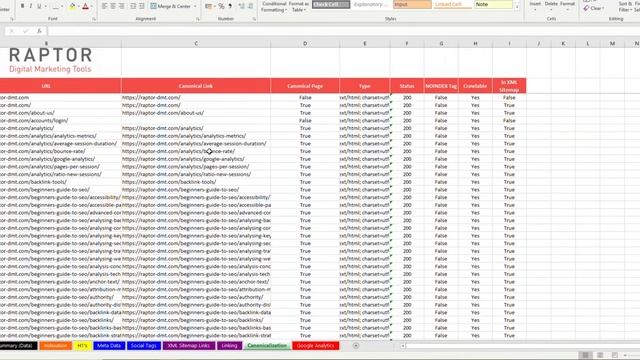The width and height of the screenshot is (640, 360).
Task: Increase indent in Alignment group
Action: 142,6
